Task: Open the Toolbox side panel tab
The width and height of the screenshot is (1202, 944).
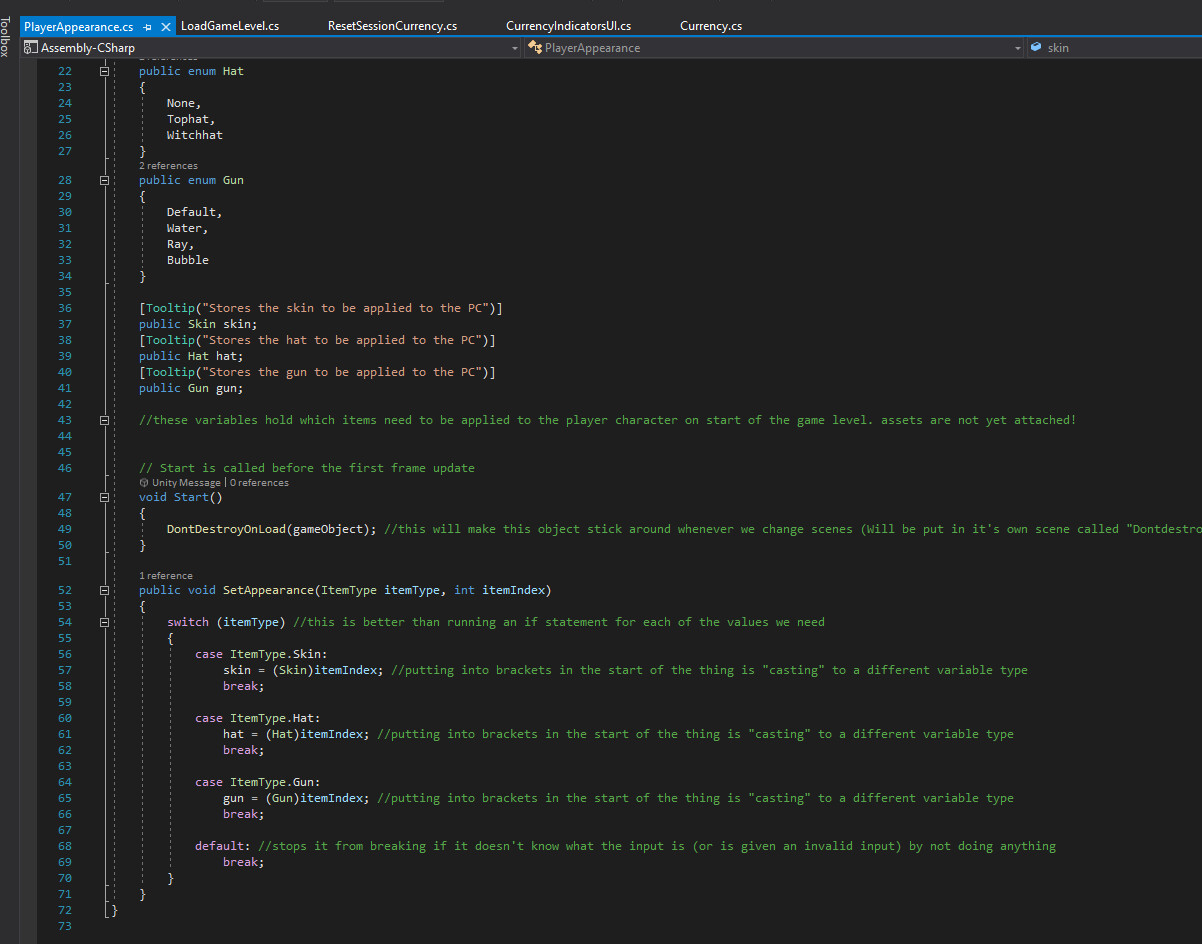Action: 6,37
